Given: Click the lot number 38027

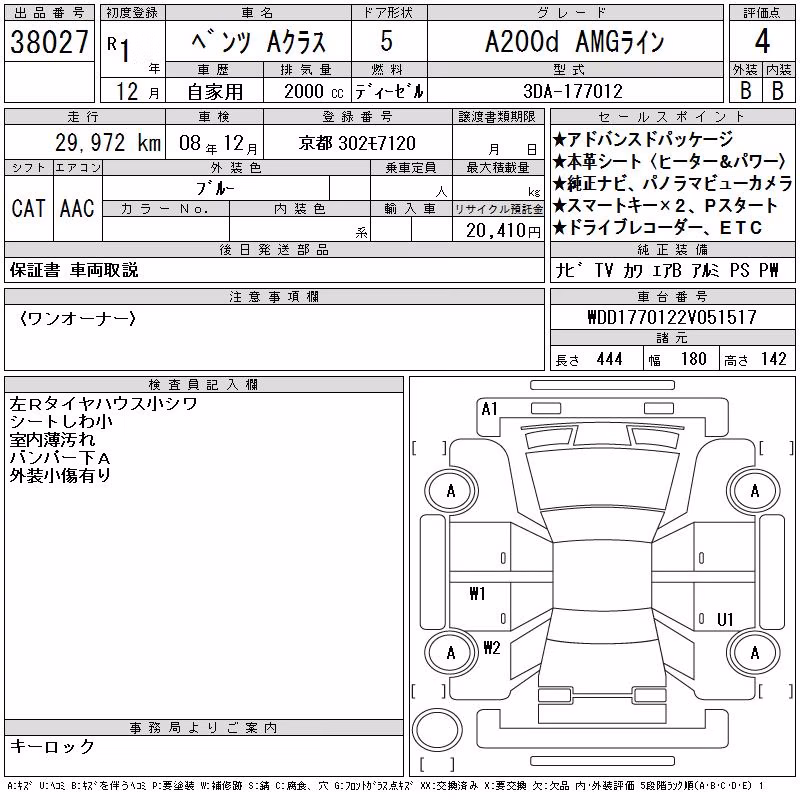Looking at the screenshot, I should coord(49,42).
